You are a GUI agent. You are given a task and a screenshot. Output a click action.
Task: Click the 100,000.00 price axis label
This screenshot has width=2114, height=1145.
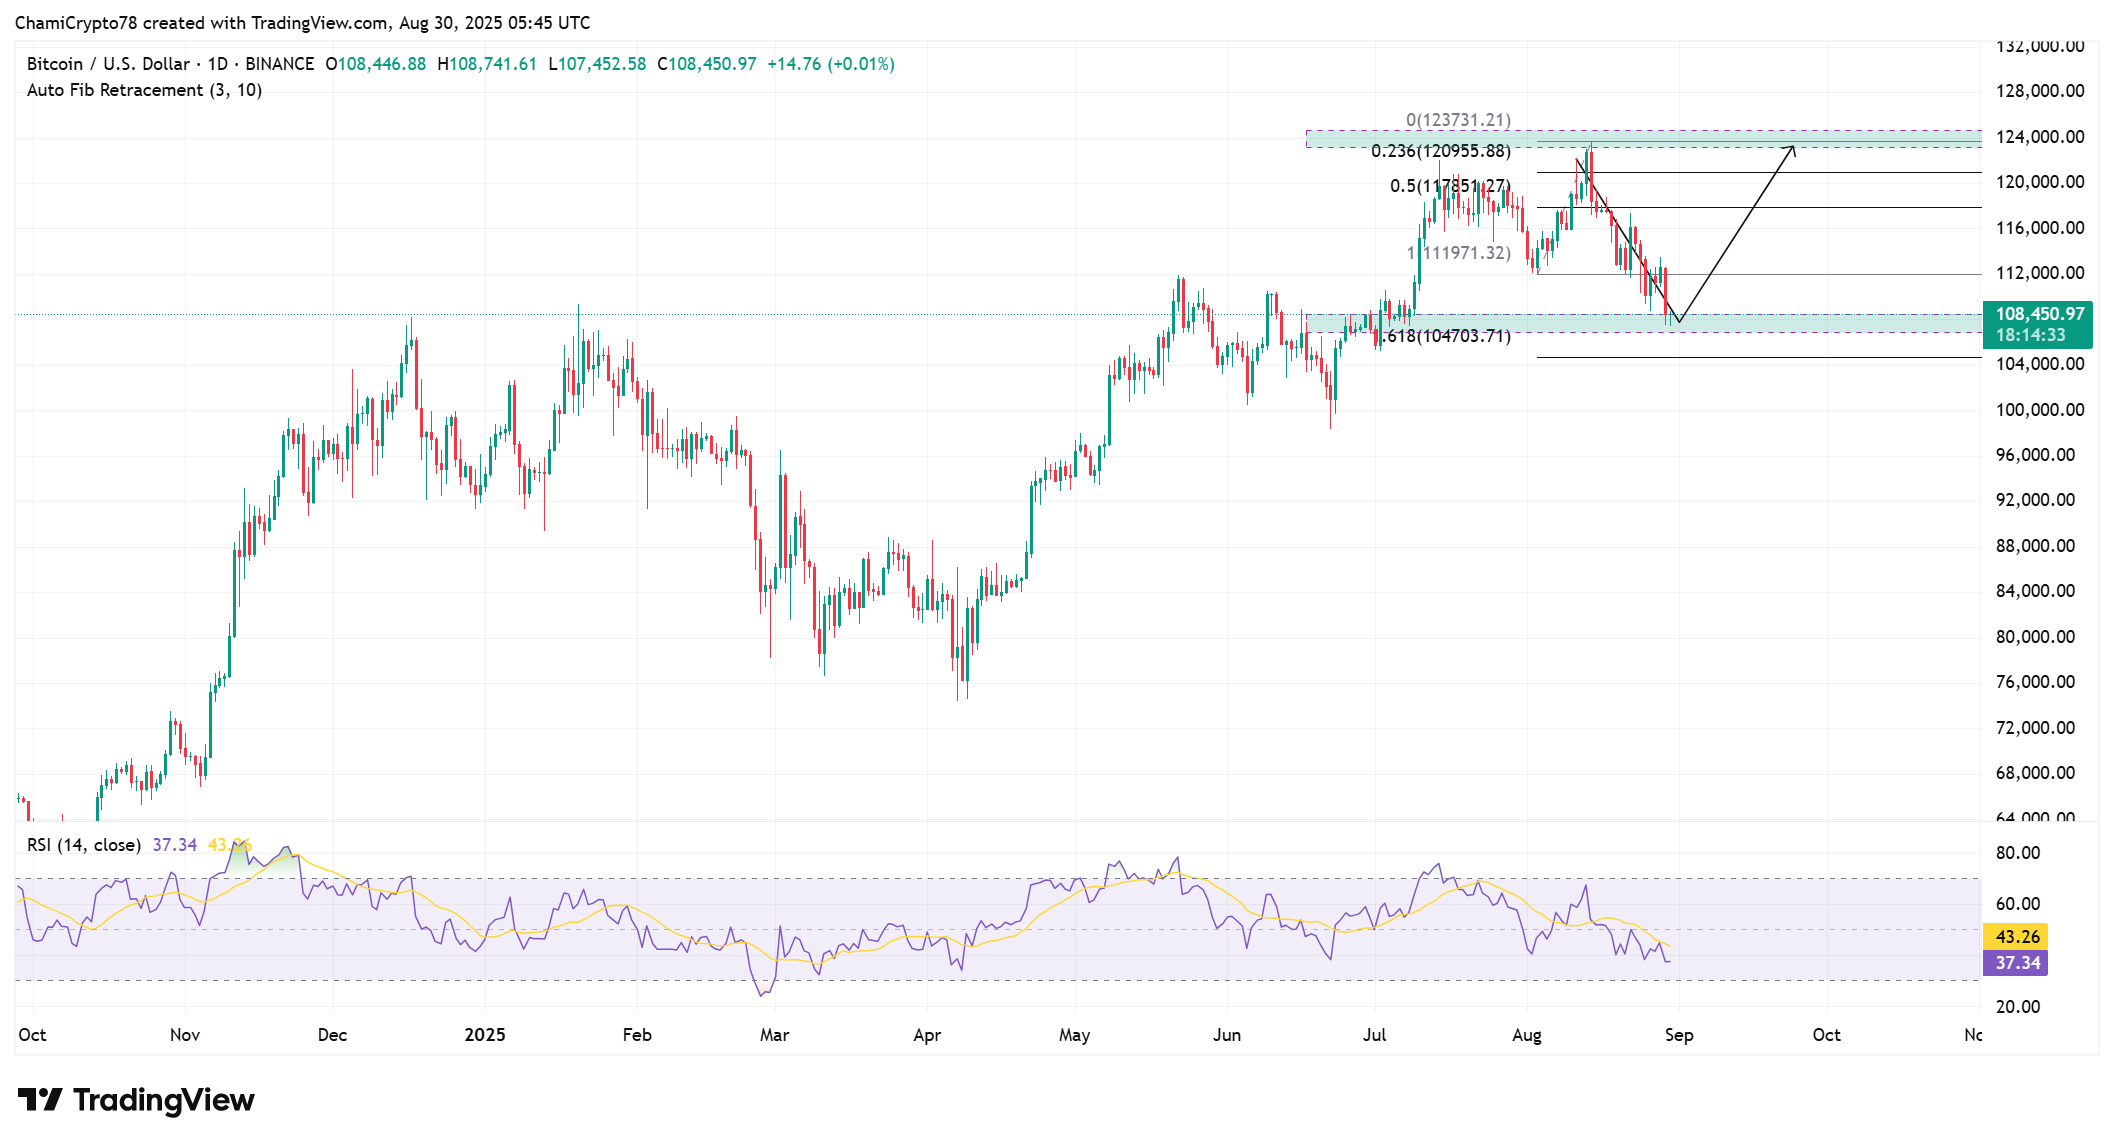coord(2040,410)
